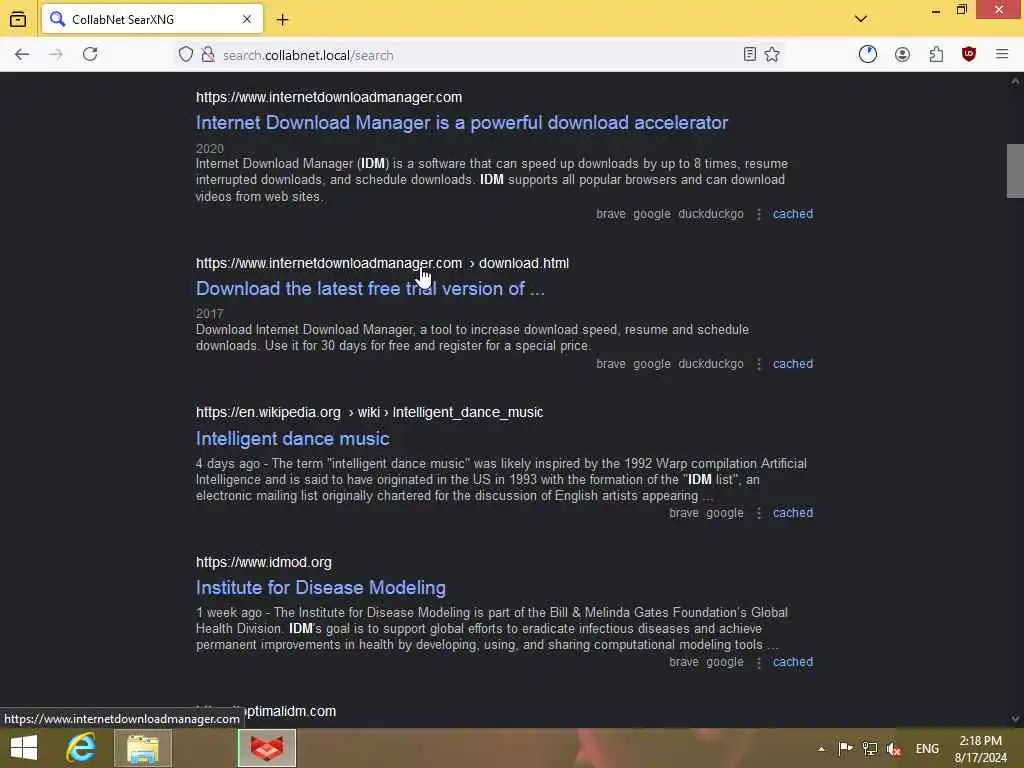Open the uBlock Origin shield icon
Image resolution: width=1024 pixels, height=768 pixels.
click(968, 55)
